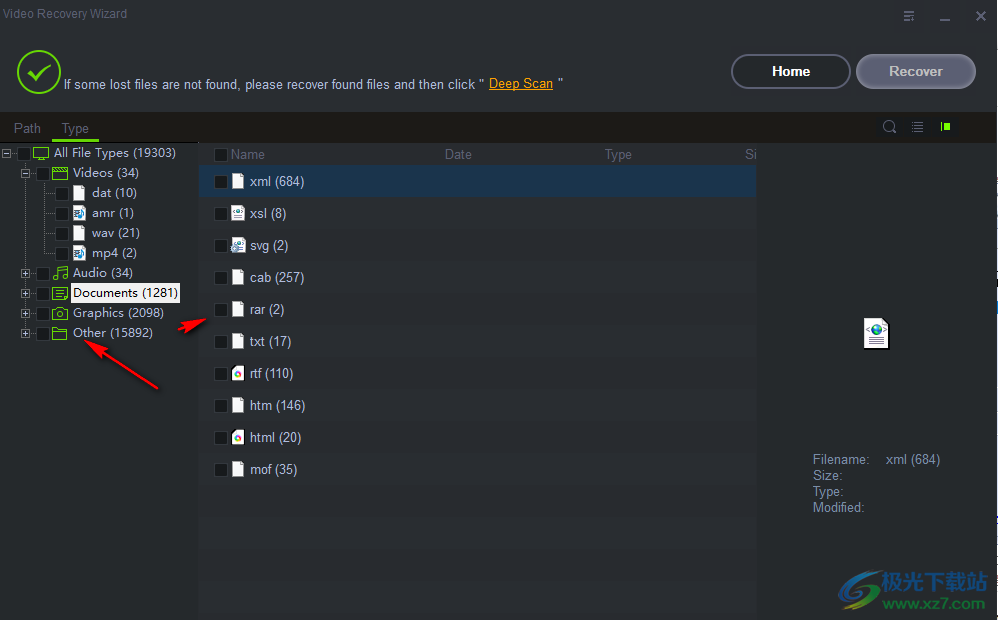Select the mp4 (2) tree item
The height and width of the screenshot is (620, 998).
pyautogui.click(x=114, y=253)
